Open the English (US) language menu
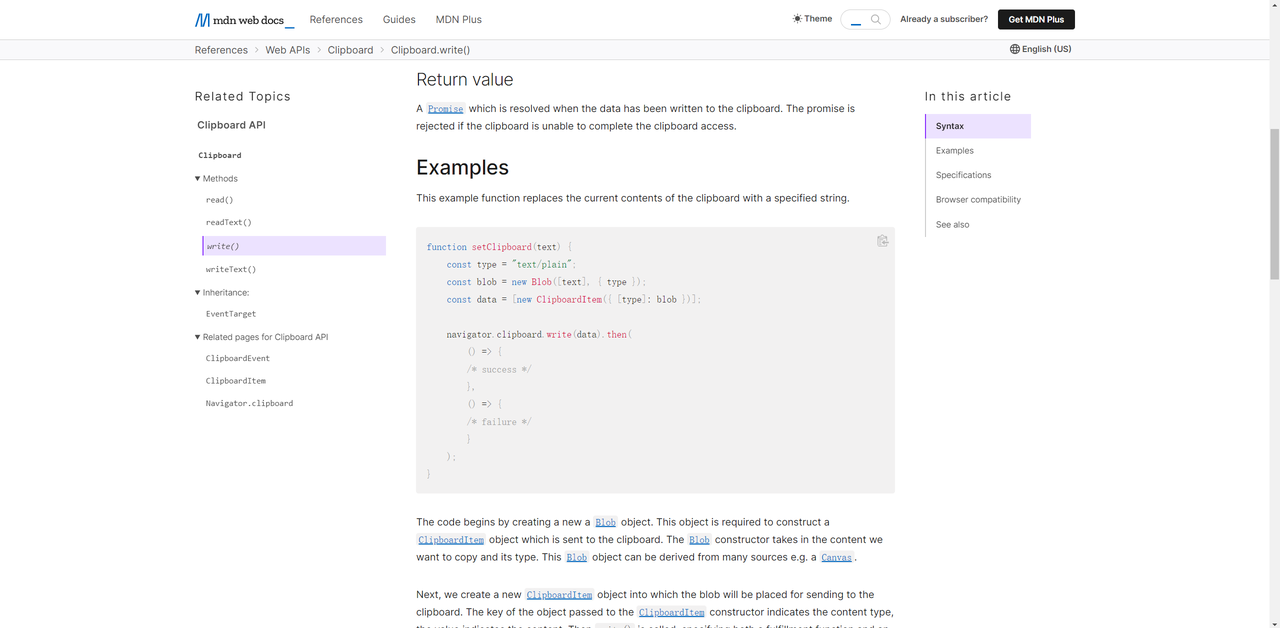This screenshot has width=1280, height=628. click(1040, 49)
